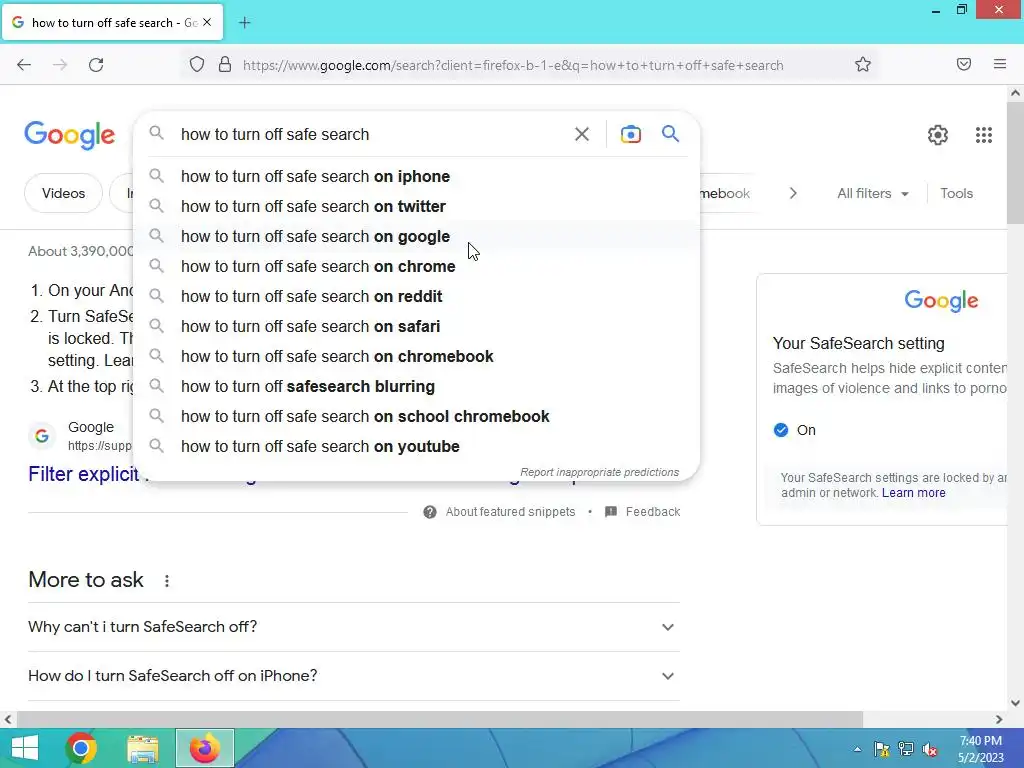The image size is (1024, 768).
Task: Choose the 'on chromebook' suggestion
Action: click(x=417, y=357)
